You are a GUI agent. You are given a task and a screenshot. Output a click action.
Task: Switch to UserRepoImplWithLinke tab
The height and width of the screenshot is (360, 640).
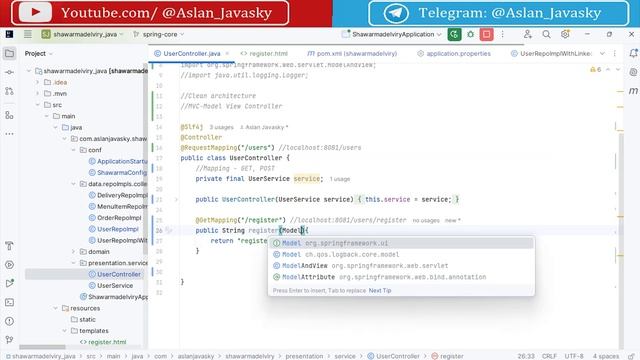coord(551,53)
